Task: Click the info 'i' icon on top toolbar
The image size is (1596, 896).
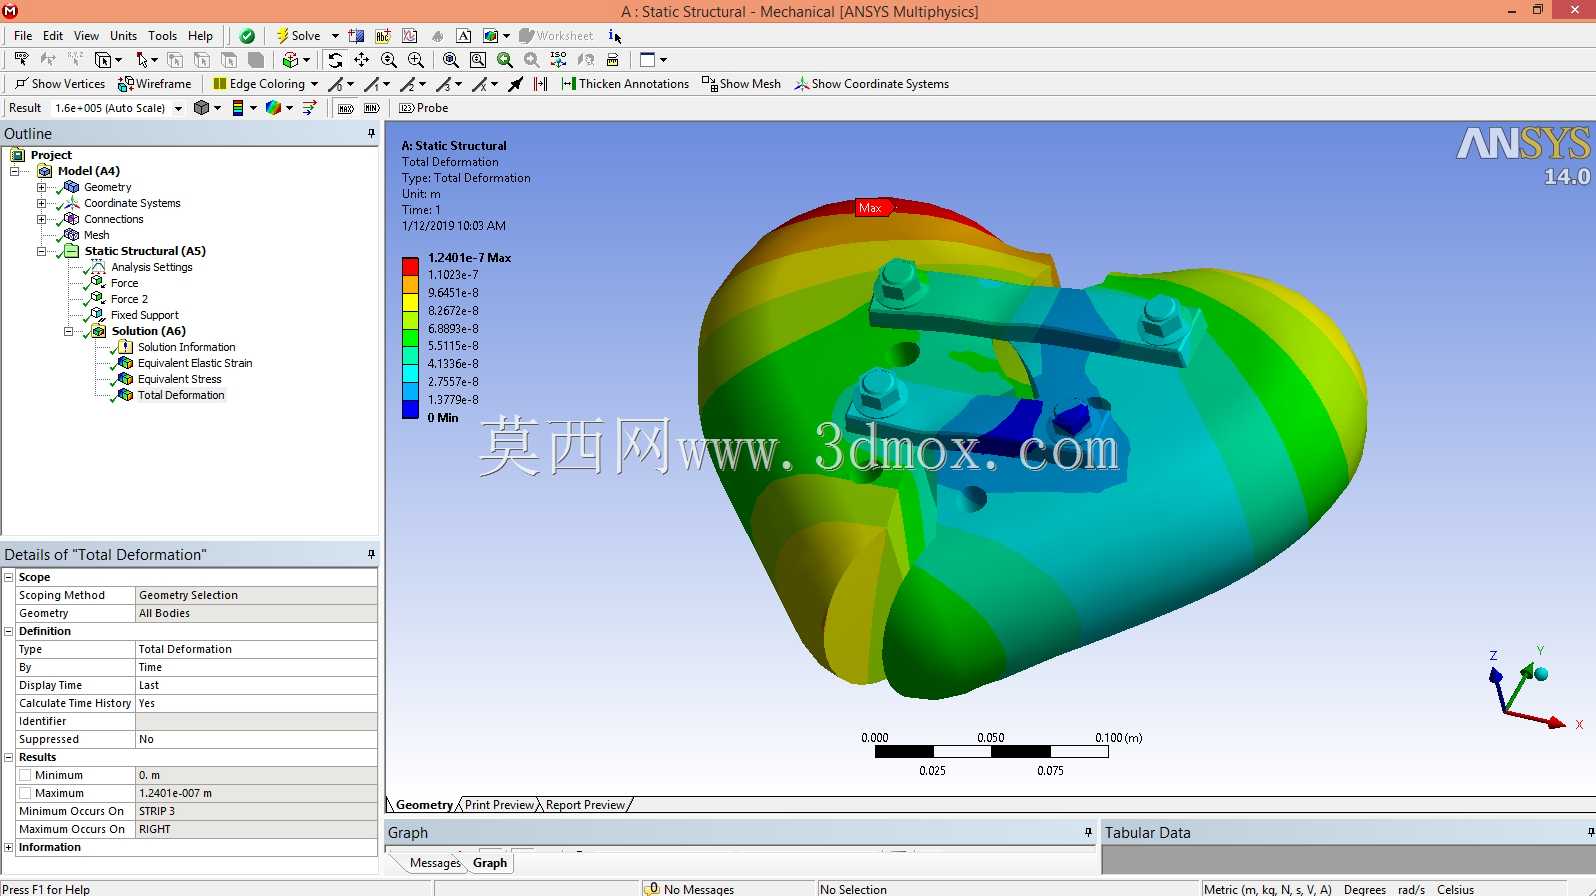Action: coord(614,36)
